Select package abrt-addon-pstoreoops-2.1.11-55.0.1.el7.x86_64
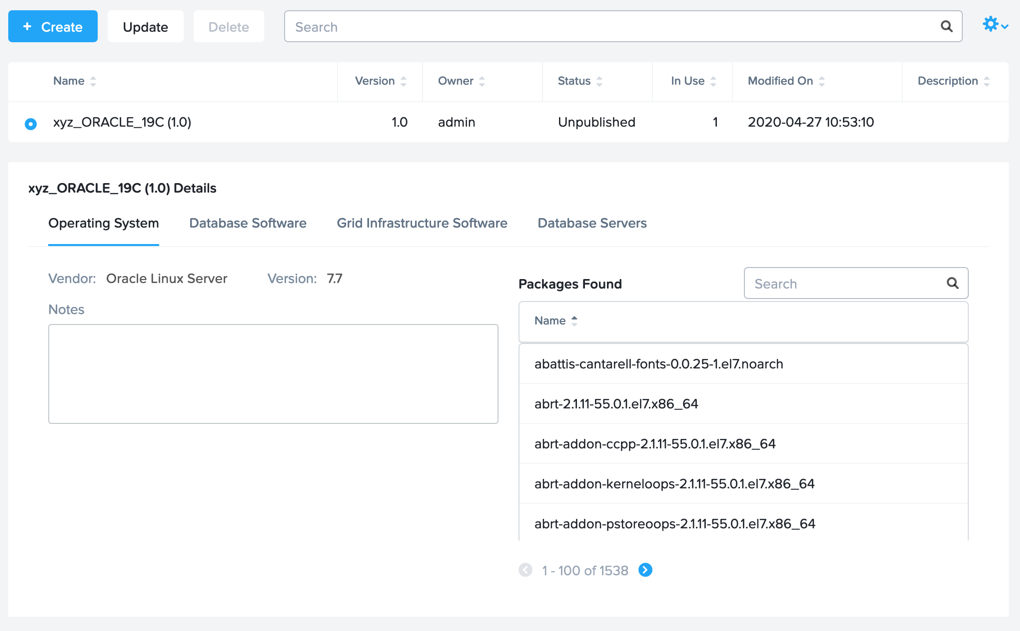Viewport: 1020px width, 631px height. pos(744,522)
